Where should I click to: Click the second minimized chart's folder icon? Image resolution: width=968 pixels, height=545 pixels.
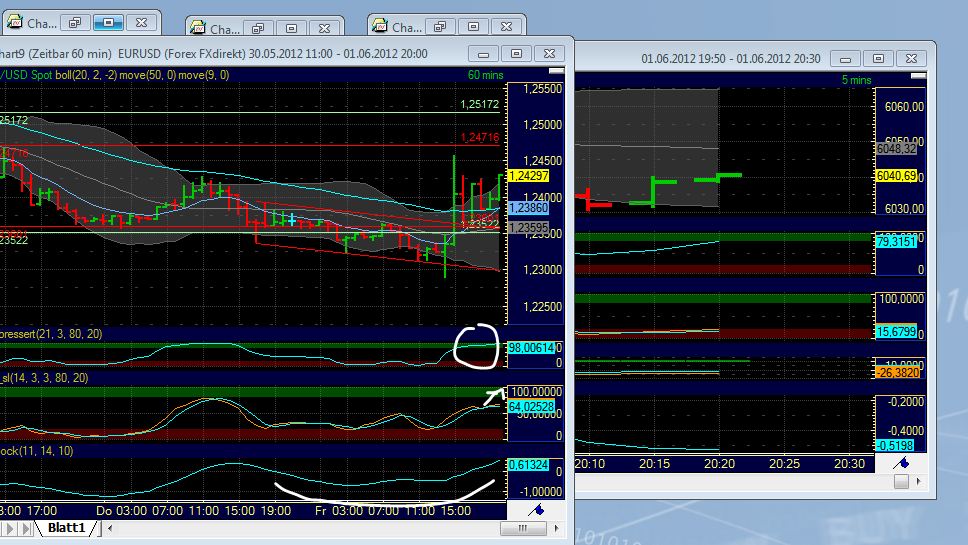[198, 28]
